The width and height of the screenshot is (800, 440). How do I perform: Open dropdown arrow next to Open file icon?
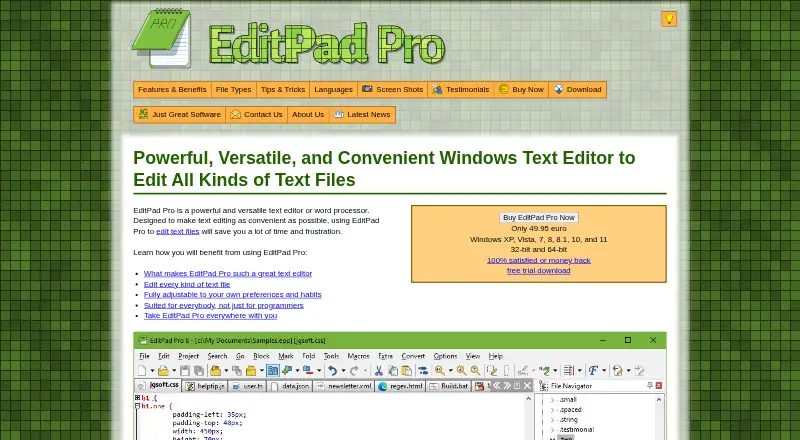[x=174, y=371]
